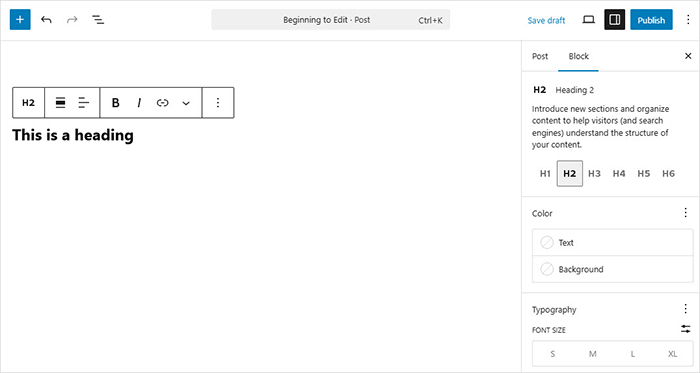Undo the last change
This screenshot has height=373, width=700.
pos(46,20)
